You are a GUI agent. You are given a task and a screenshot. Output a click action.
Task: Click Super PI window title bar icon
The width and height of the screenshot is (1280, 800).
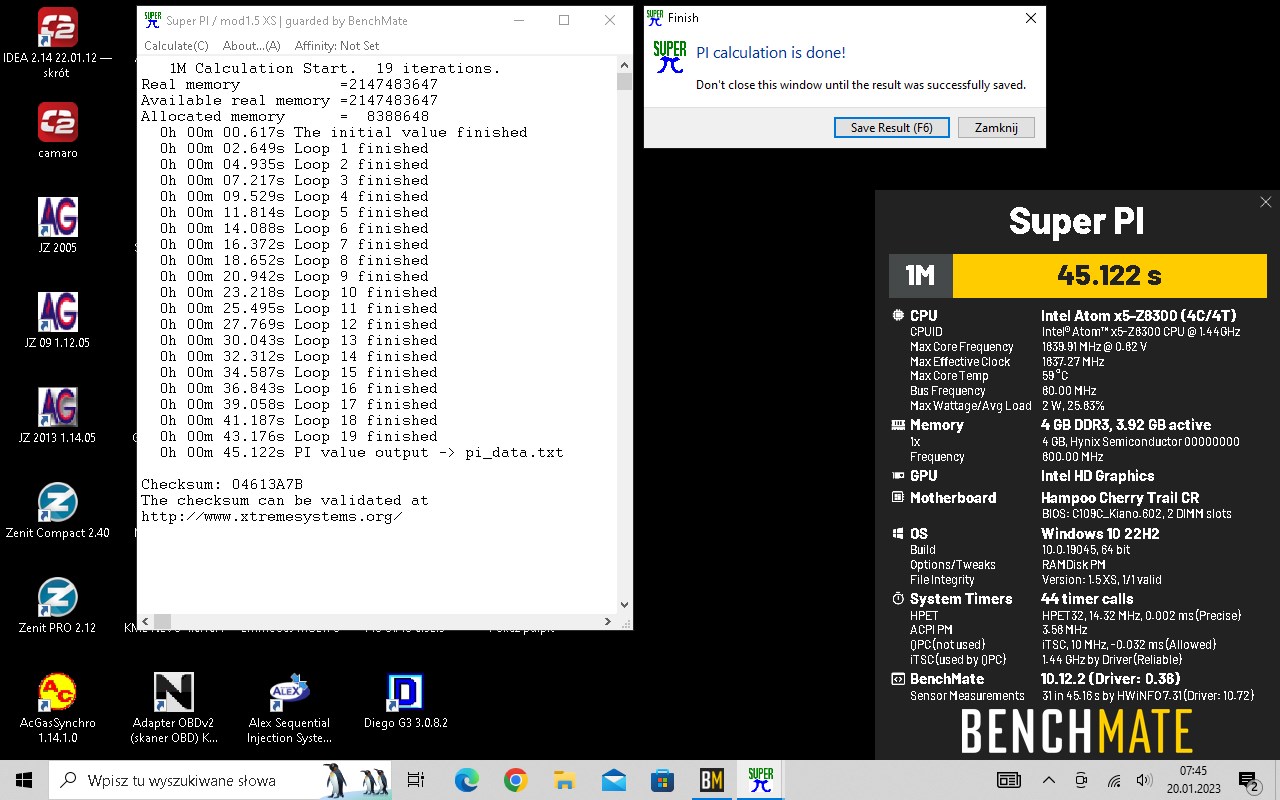click(x=152, y=20)
